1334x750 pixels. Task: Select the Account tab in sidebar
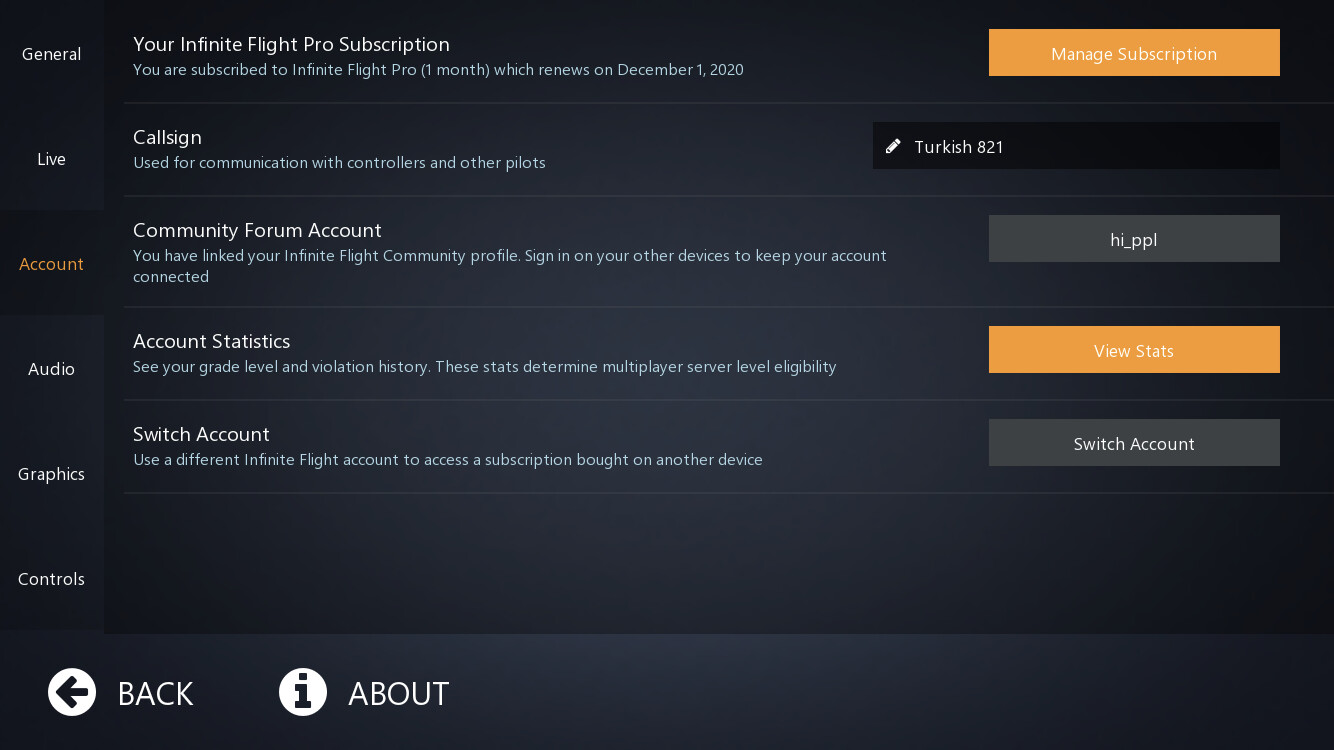[x=51, y=264]
